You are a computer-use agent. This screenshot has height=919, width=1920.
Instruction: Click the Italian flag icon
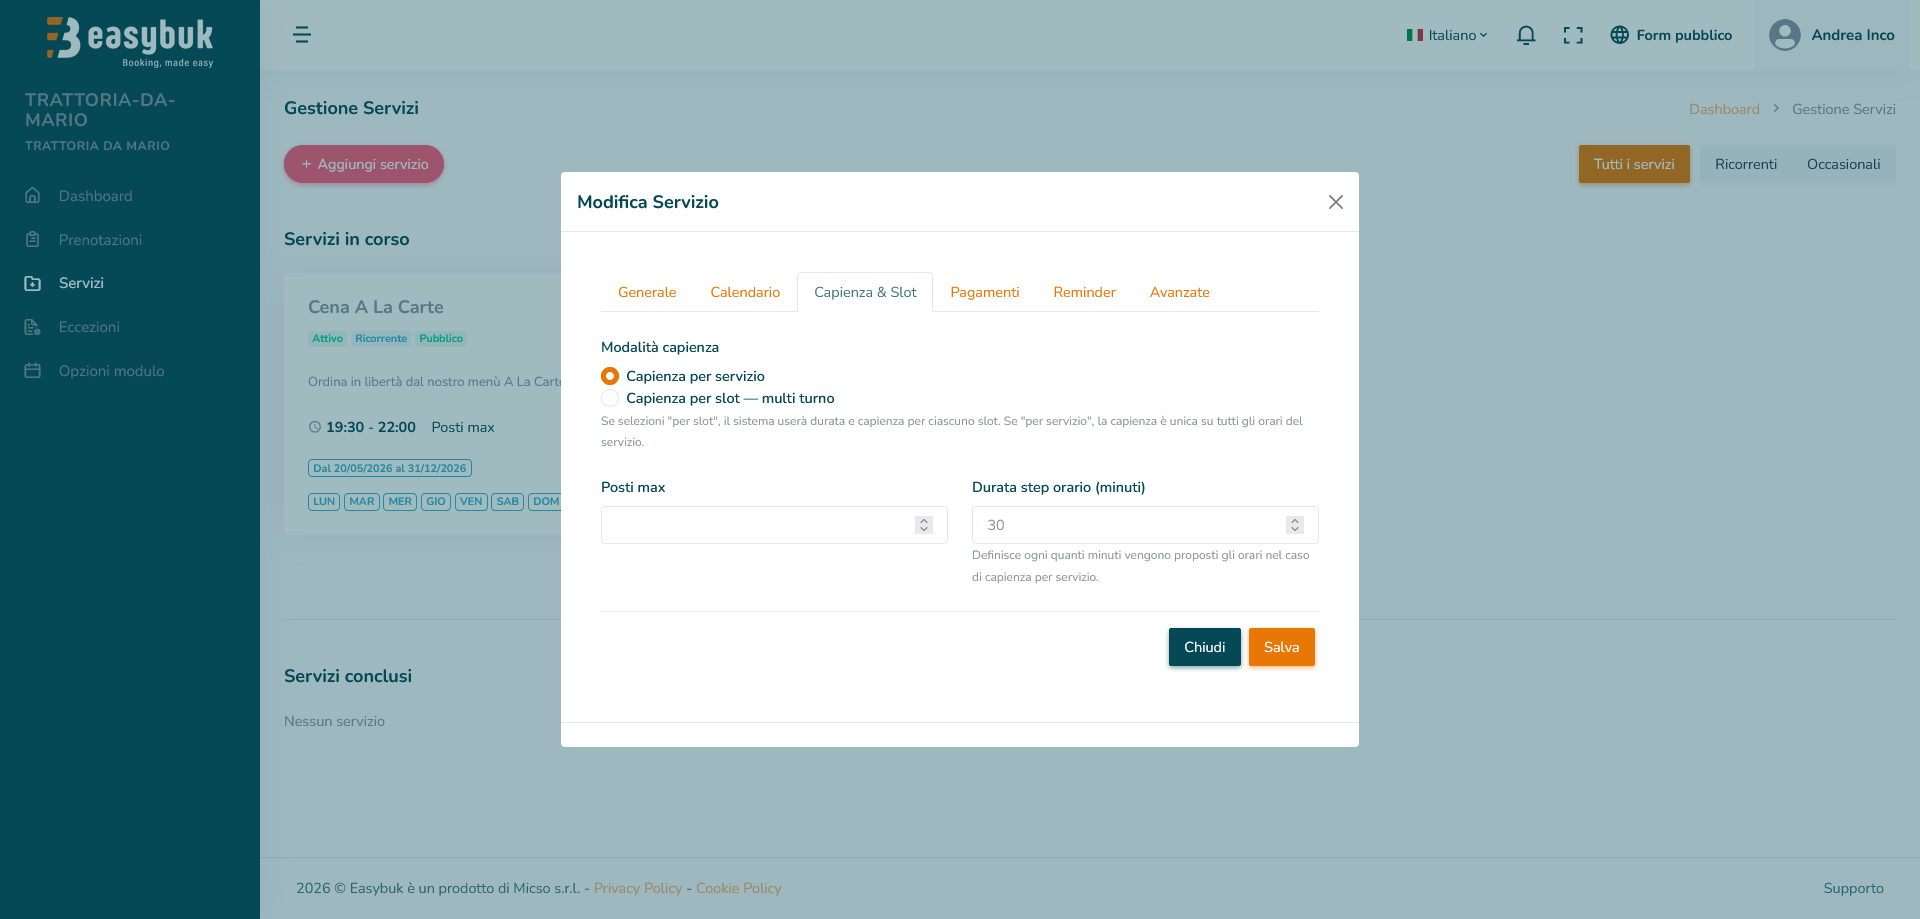pos(1415,35)
